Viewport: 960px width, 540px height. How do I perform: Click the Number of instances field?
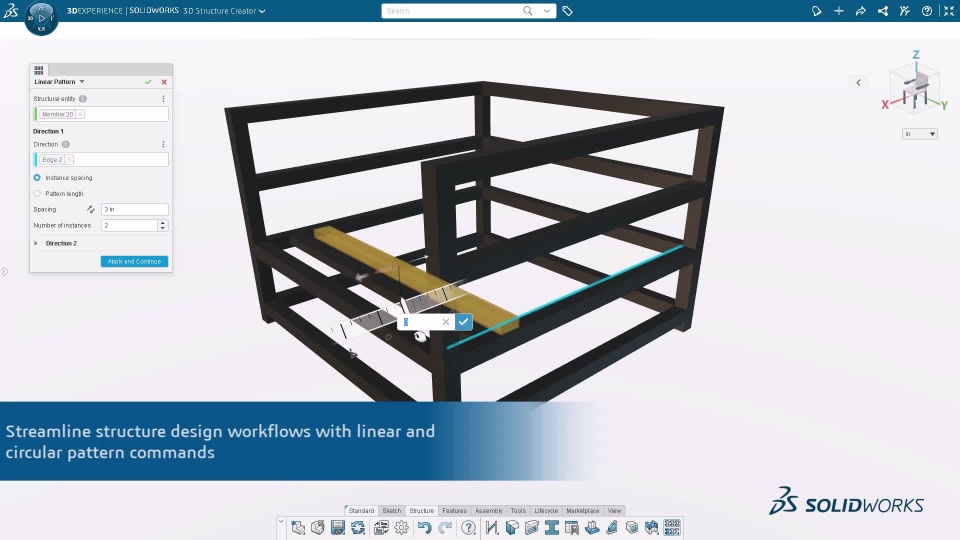(129, 225)
